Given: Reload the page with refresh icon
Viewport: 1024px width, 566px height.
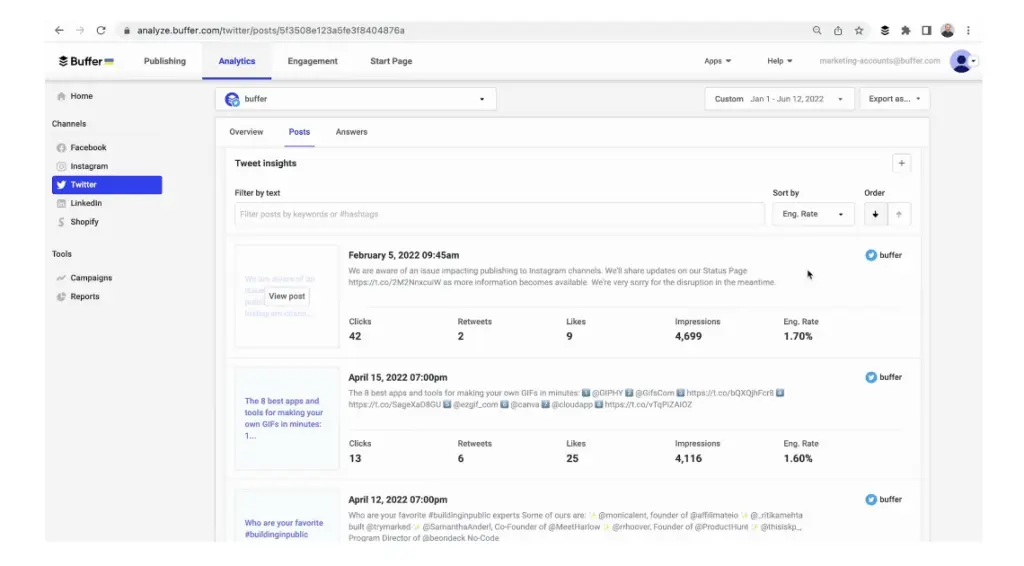Looking at the screenshot, I should pyautogui.click(x=101, y=30).
